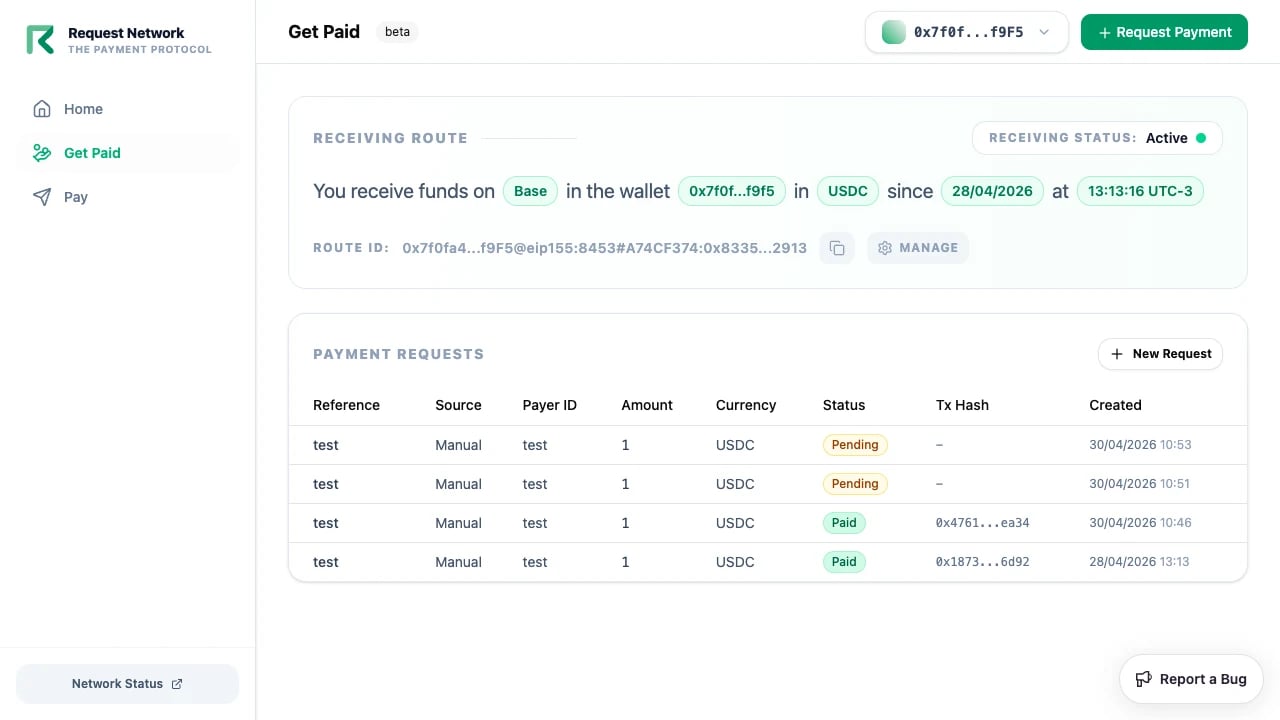
Task: Click the Created column header
Action: (x=1115, y=405)
